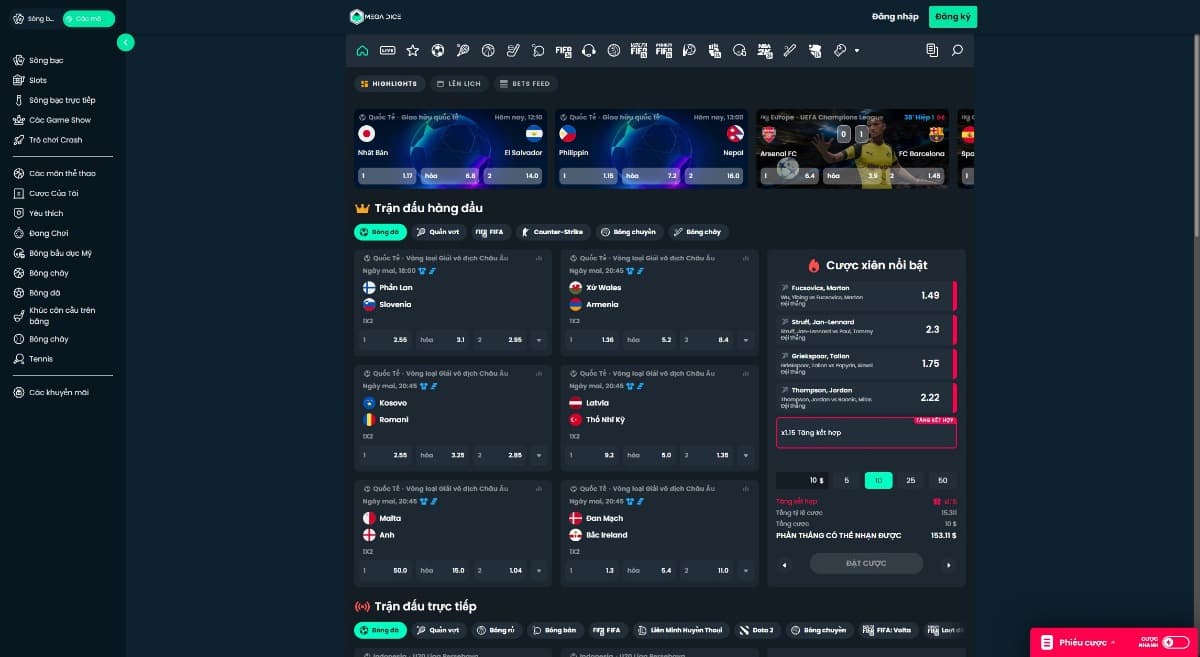Select Counter-Strike chip in top matches
The image size is (1200, 657).
click(554, 232)
